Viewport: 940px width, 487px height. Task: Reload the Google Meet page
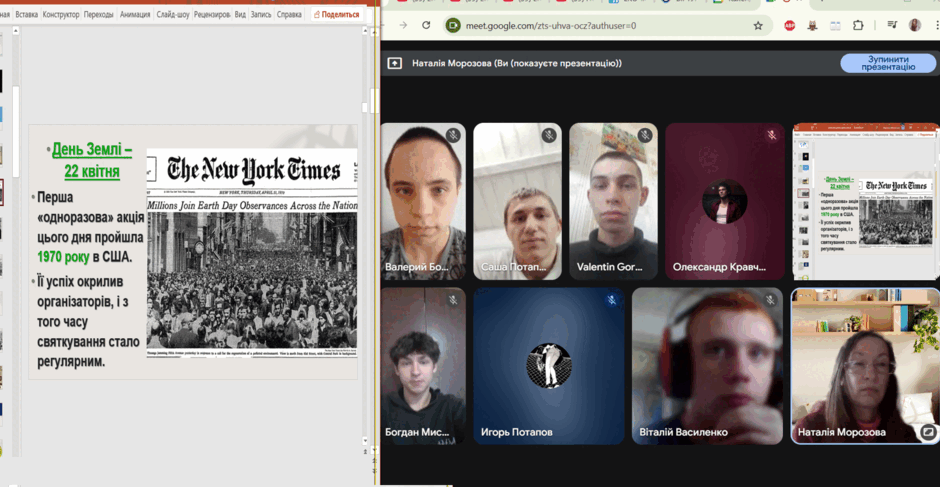tap(426, 25)
